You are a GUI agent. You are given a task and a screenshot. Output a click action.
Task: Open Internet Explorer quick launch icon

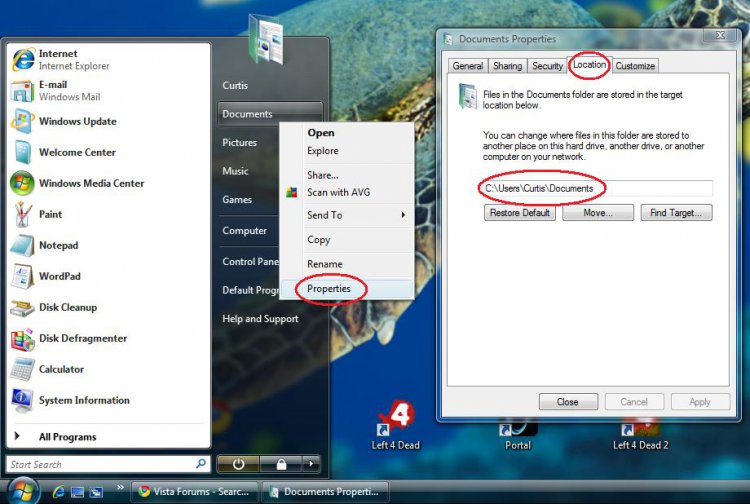59,492
